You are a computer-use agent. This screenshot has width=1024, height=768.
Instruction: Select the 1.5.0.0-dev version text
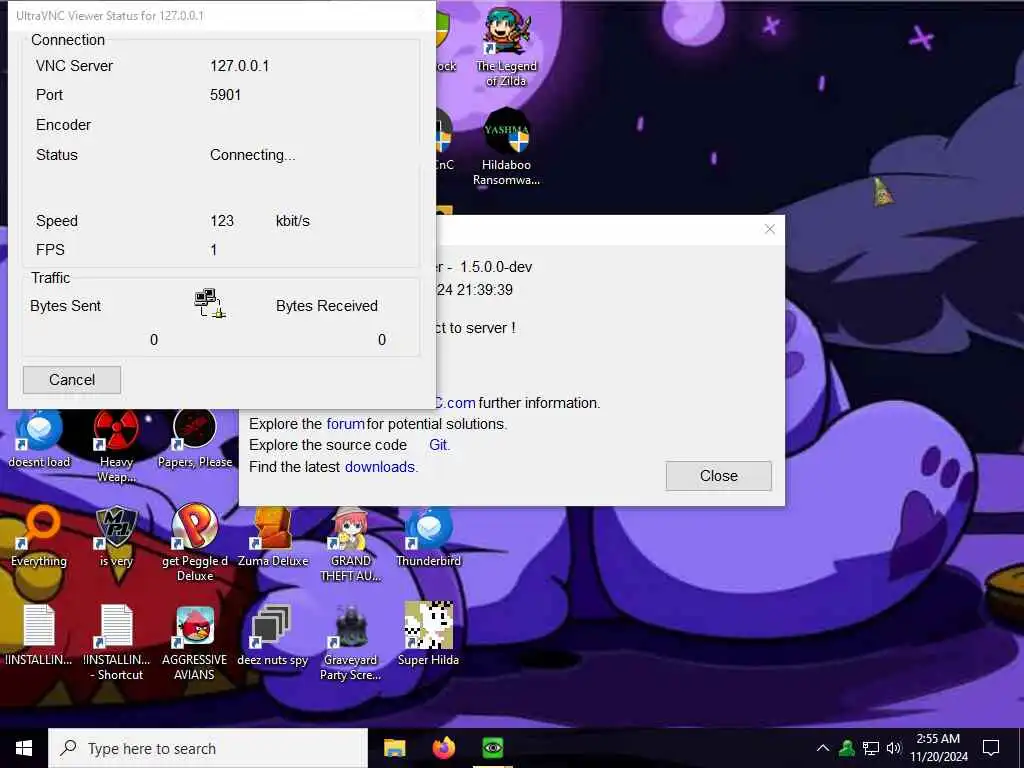[x=496, y=267]
